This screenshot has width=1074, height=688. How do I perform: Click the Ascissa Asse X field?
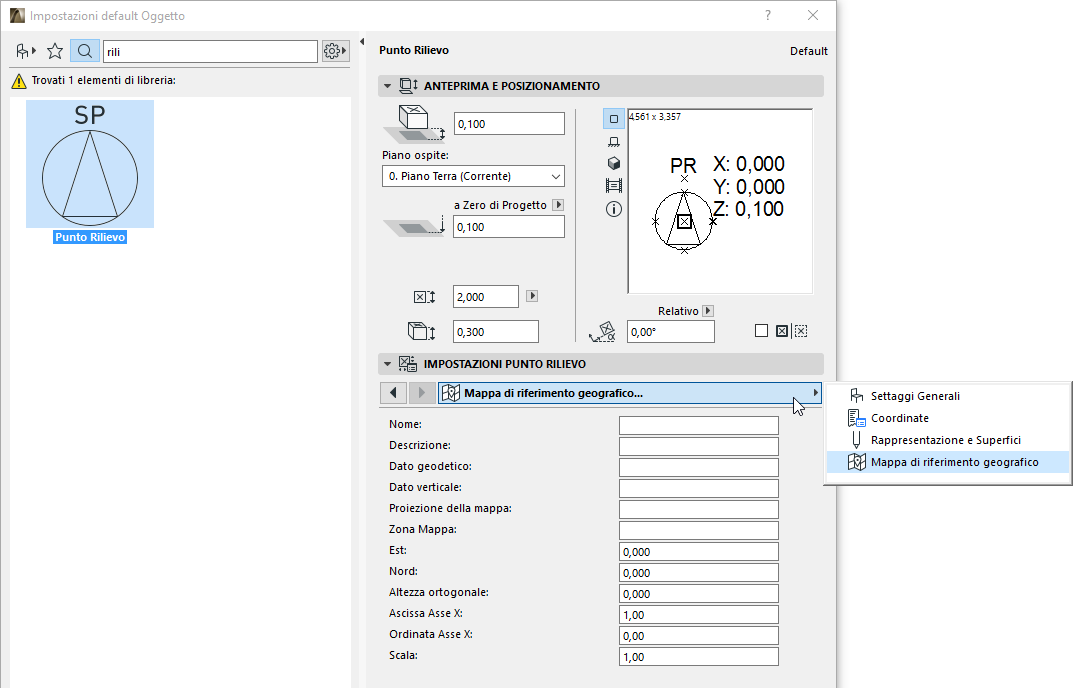click(x=699, y=615)
